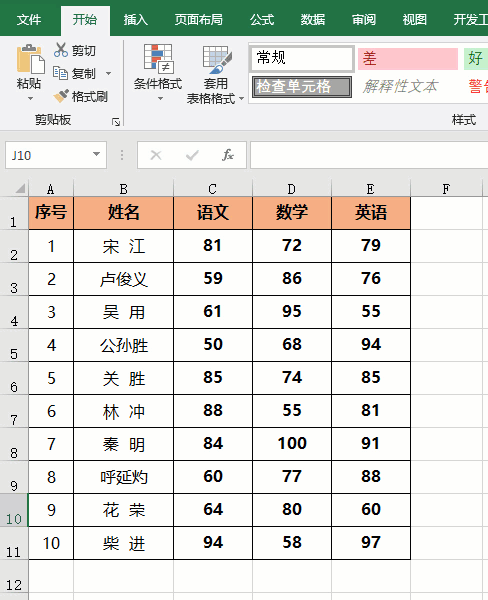Select row 1 header

coord(14,213)
